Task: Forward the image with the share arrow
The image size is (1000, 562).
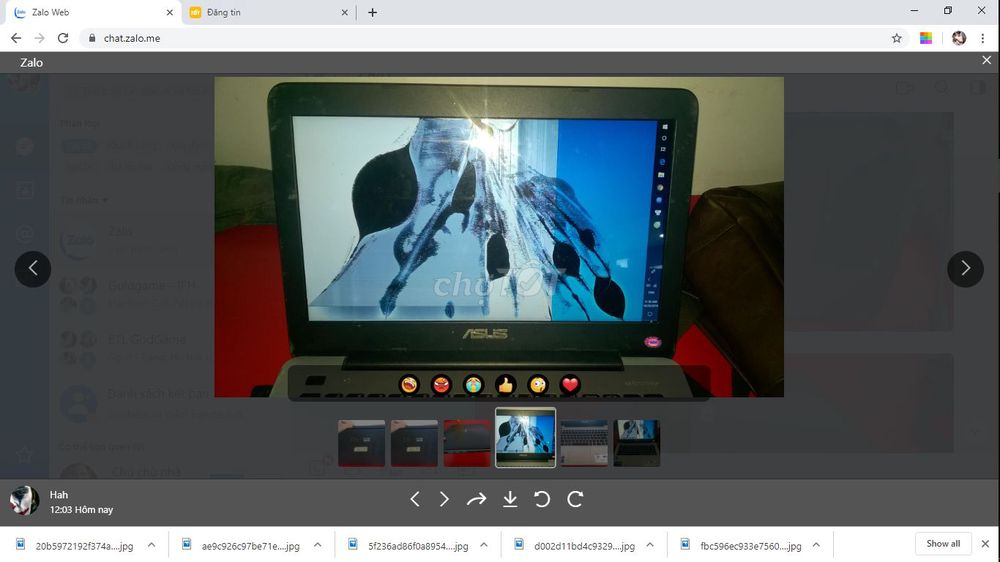Action: (476, 499)
